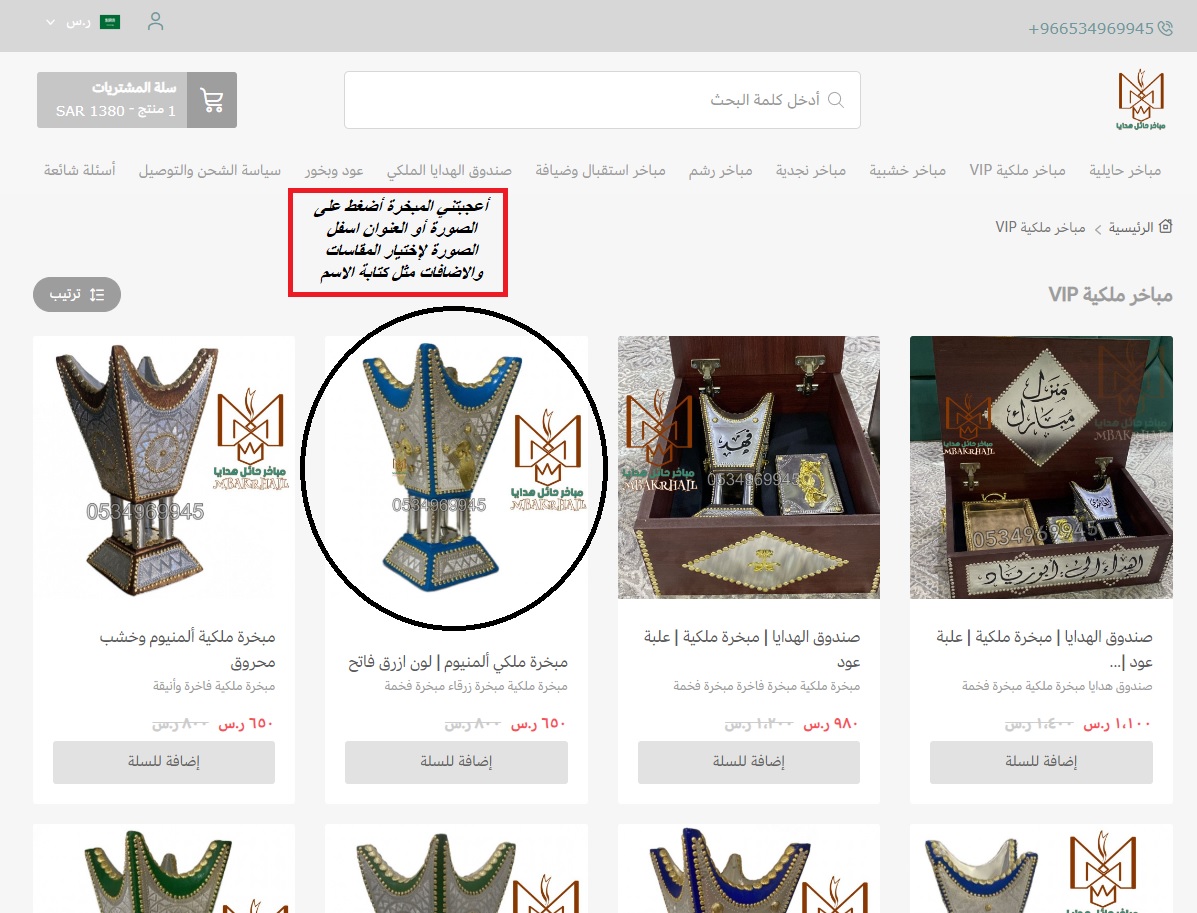Image resolution: width=1197 pixels, height=913 pixels.
Task: Click the home icon in breadcrumb
Action: 1165,227
